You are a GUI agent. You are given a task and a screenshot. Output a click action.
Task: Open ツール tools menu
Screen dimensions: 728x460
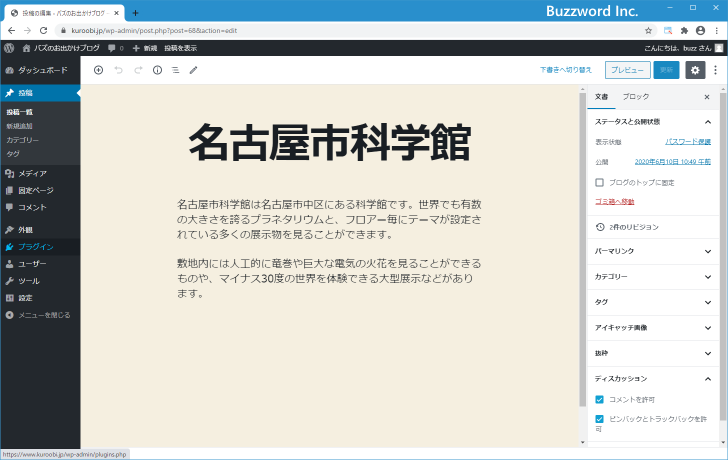coord(40,281)
